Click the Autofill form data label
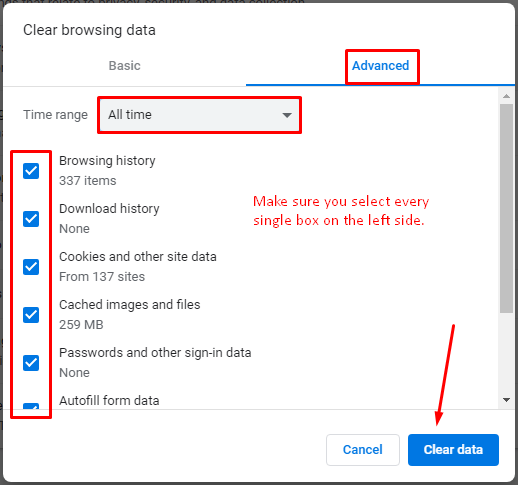Image resolution: width=518 pixels, height=485 pixels. pyautogui.click(x=109, y=401)
